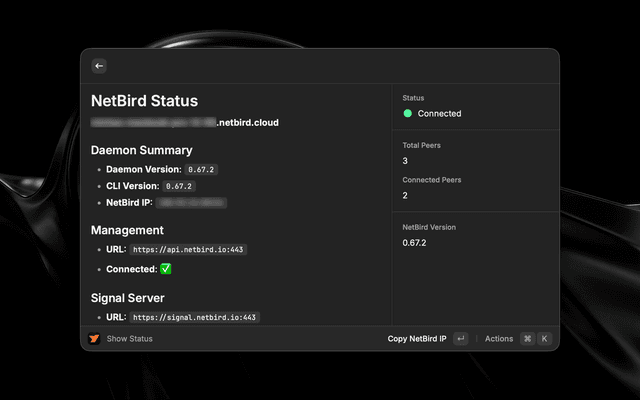This screenshot has width=640, height=400.
Task: Click Copy NetBird IP action
Action: 417,339
